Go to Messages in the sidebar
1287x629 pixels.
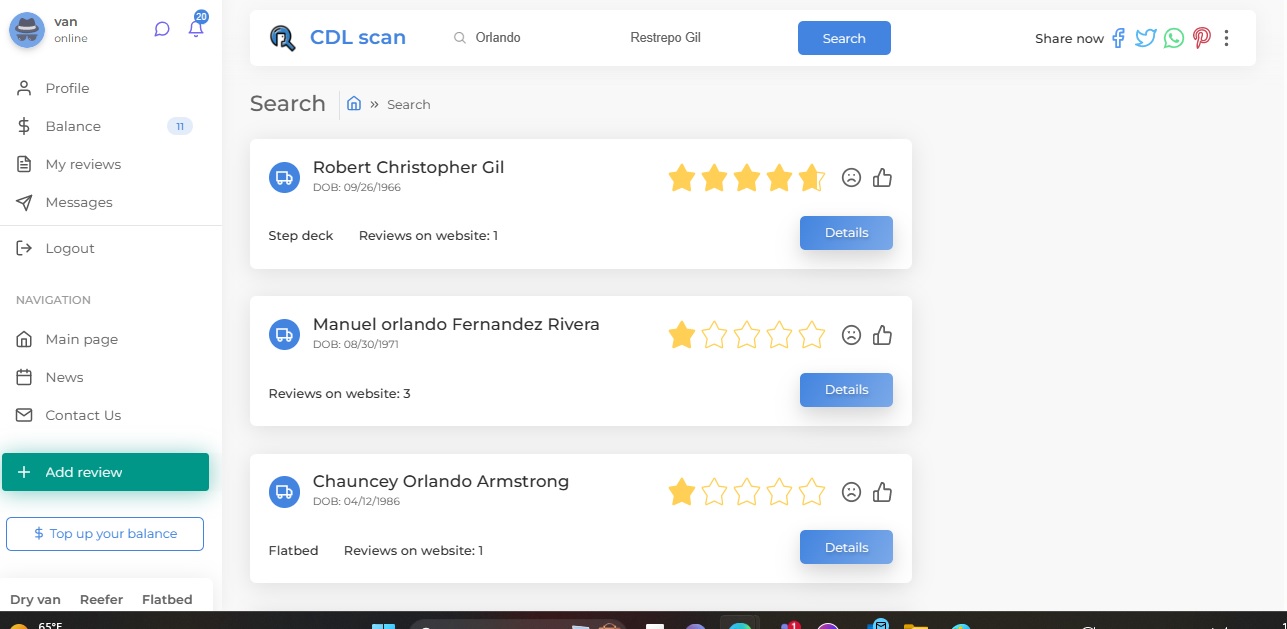tap(79, 202)
